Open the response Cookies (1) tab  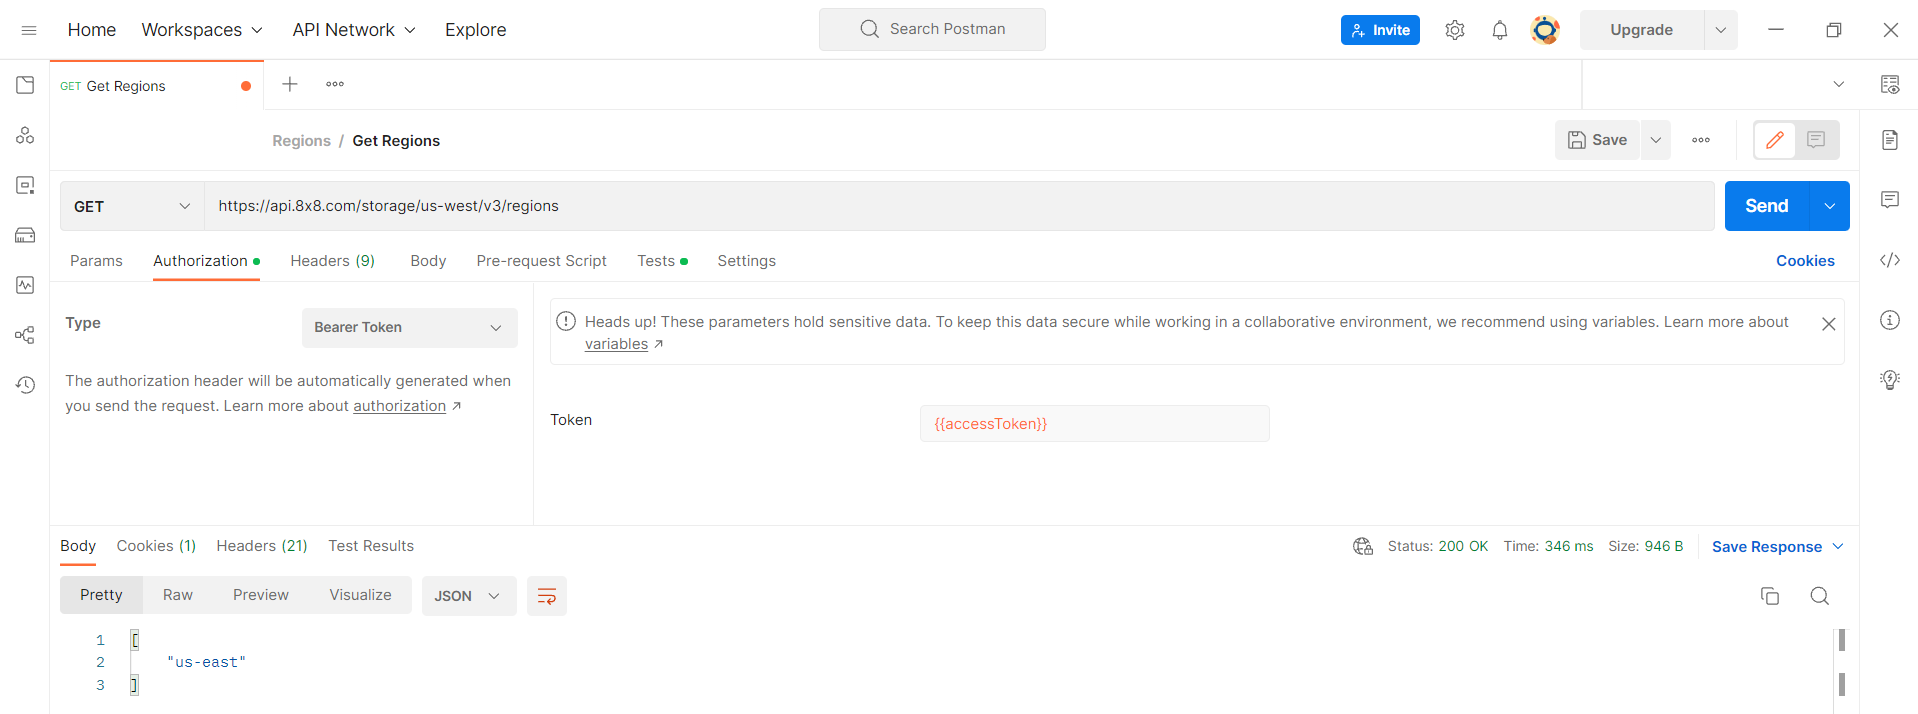click(156, 546)
